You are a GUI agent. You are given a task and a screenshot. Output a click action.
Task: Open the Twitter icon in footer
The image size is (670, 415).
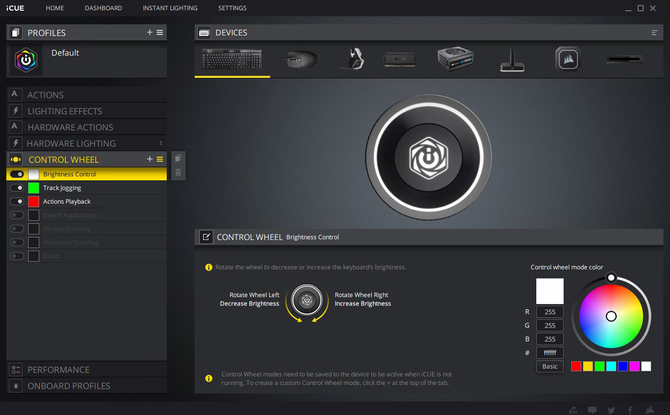coord(611,410)
